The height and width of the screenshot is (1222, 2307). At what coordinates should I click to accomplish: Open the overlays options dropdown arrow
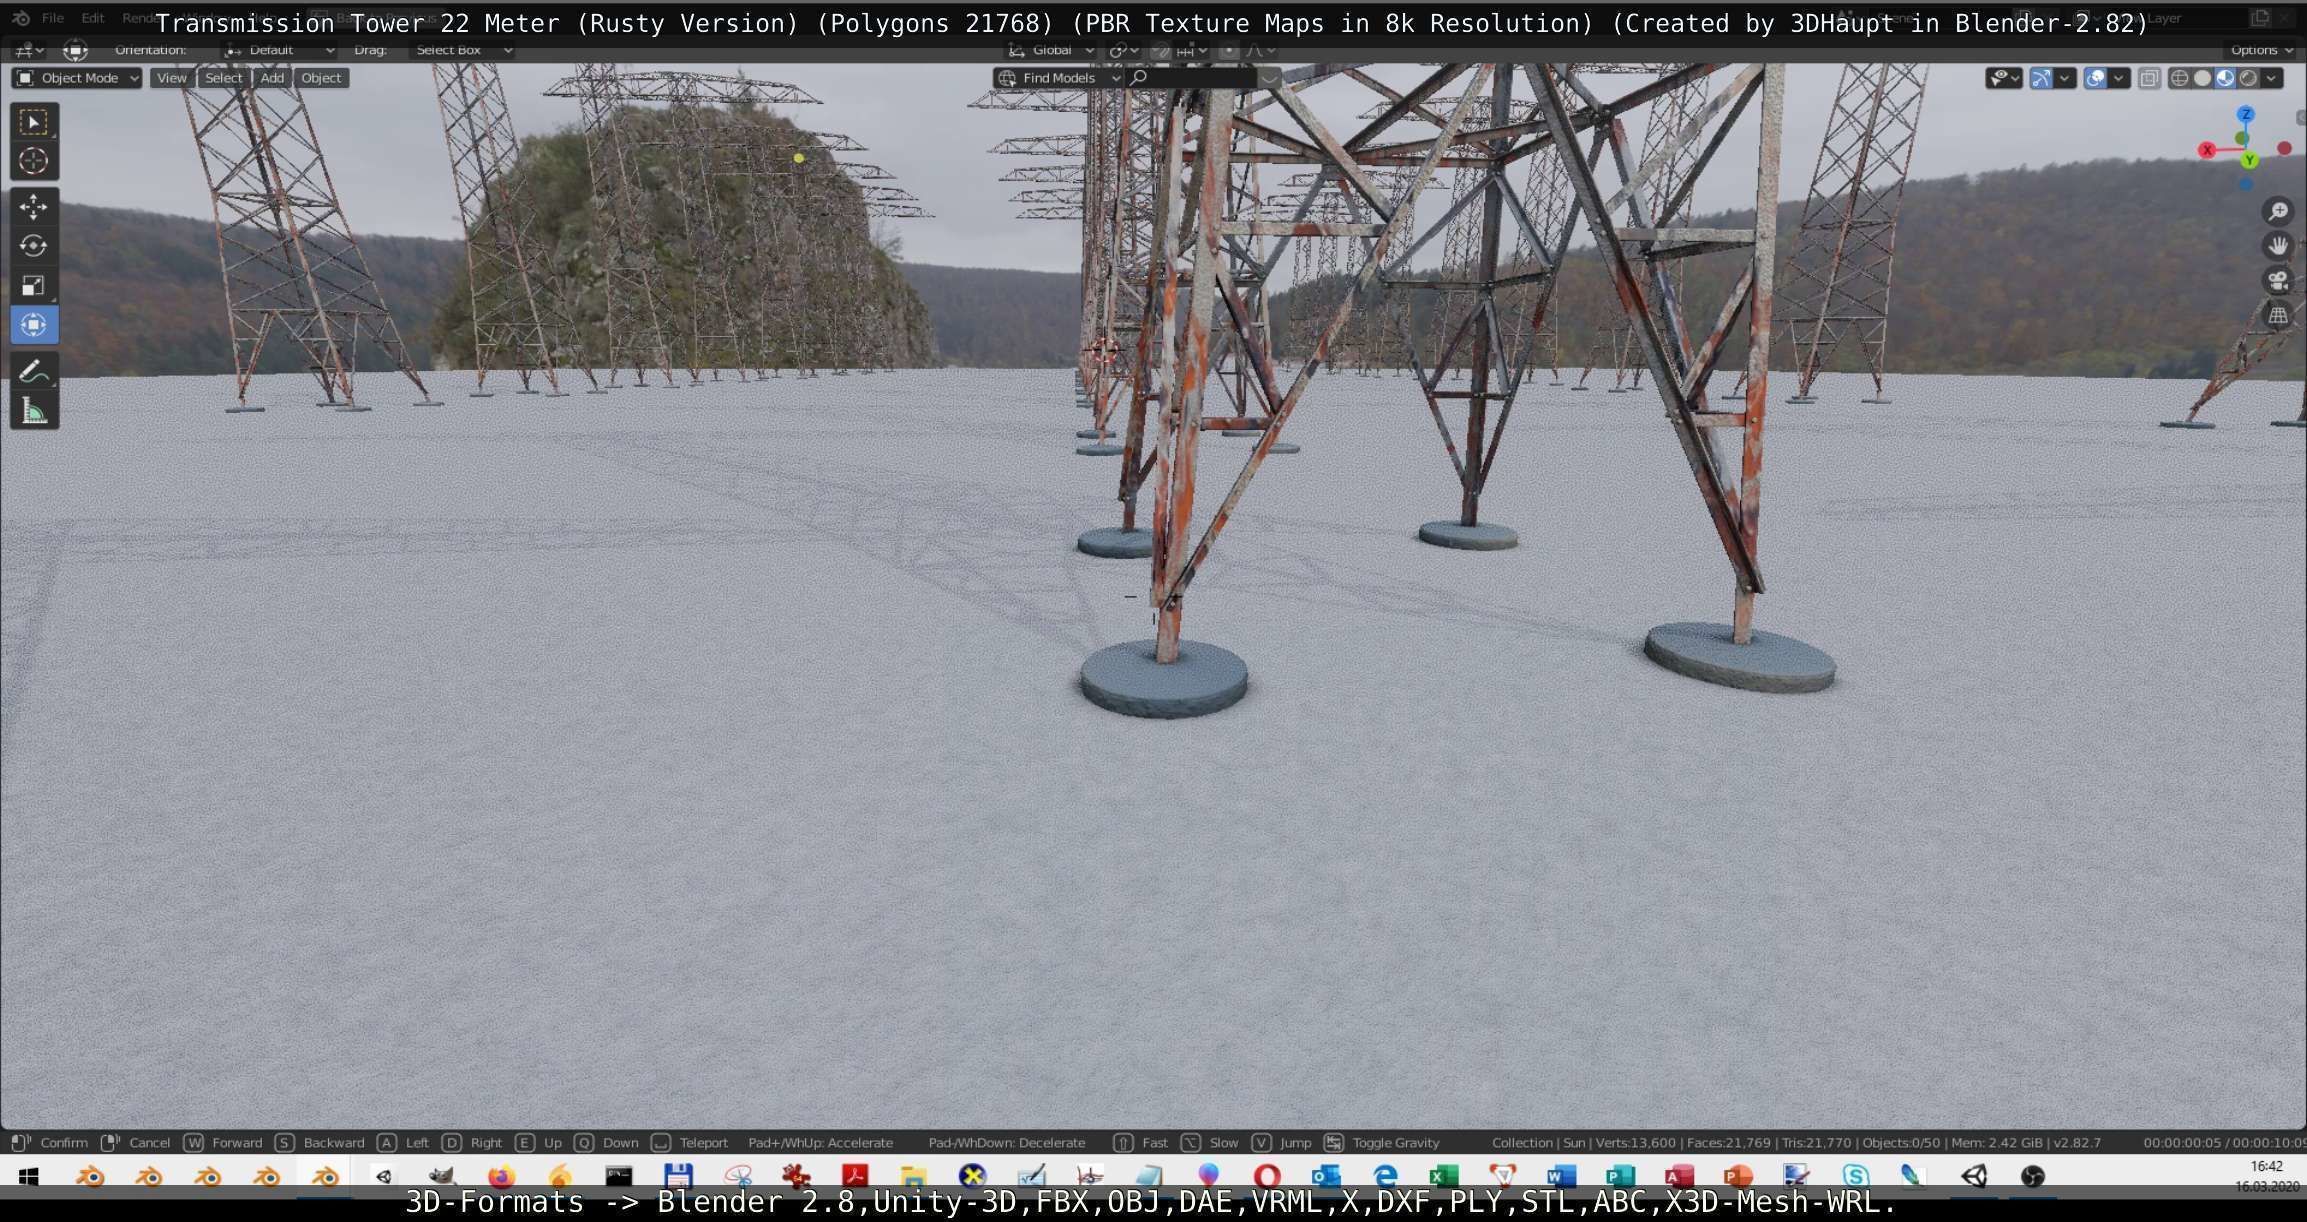pyautogui.click(x=2118, y=78)
